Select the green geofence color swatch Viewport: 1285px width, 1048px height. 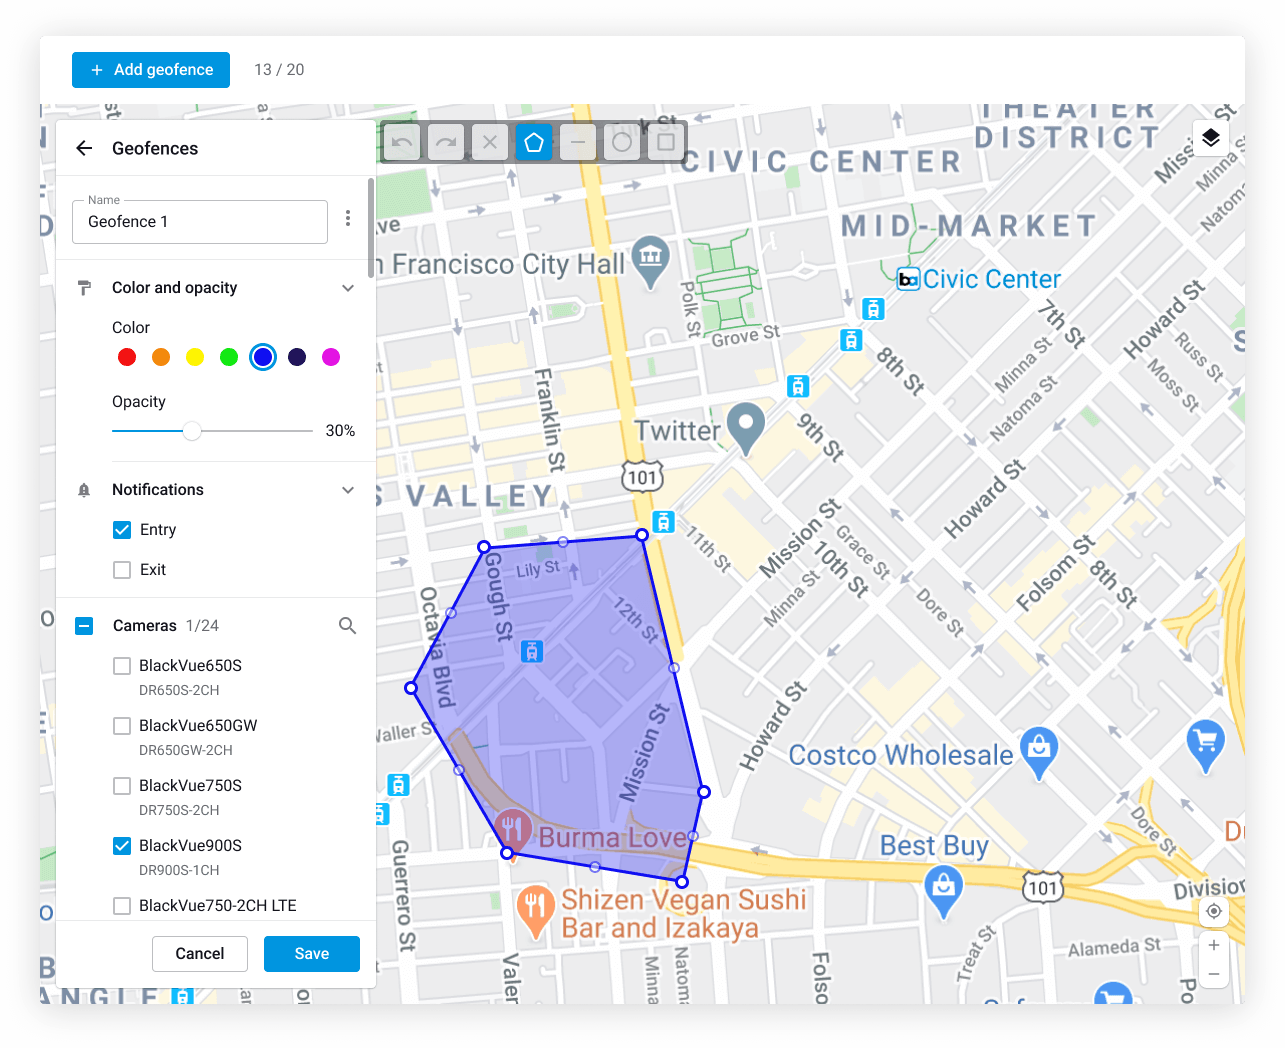click(x=228, y=356)
